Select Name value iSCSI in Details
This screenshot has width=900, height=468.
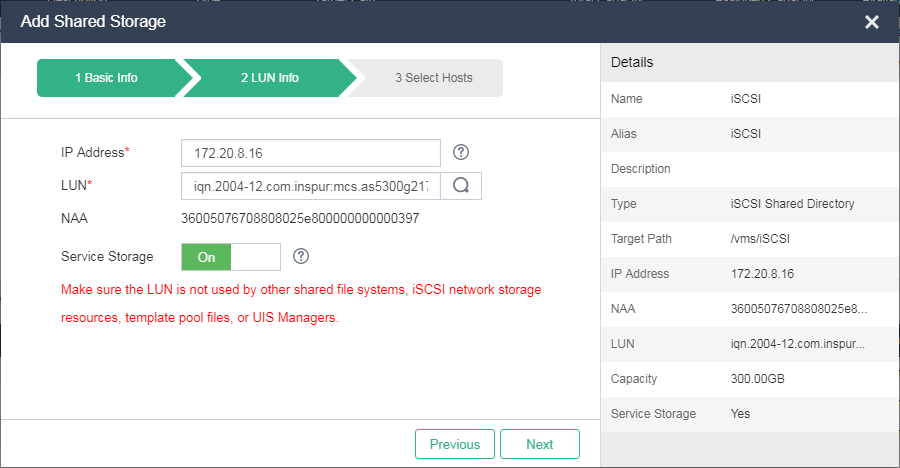click(x=746, y=99)
